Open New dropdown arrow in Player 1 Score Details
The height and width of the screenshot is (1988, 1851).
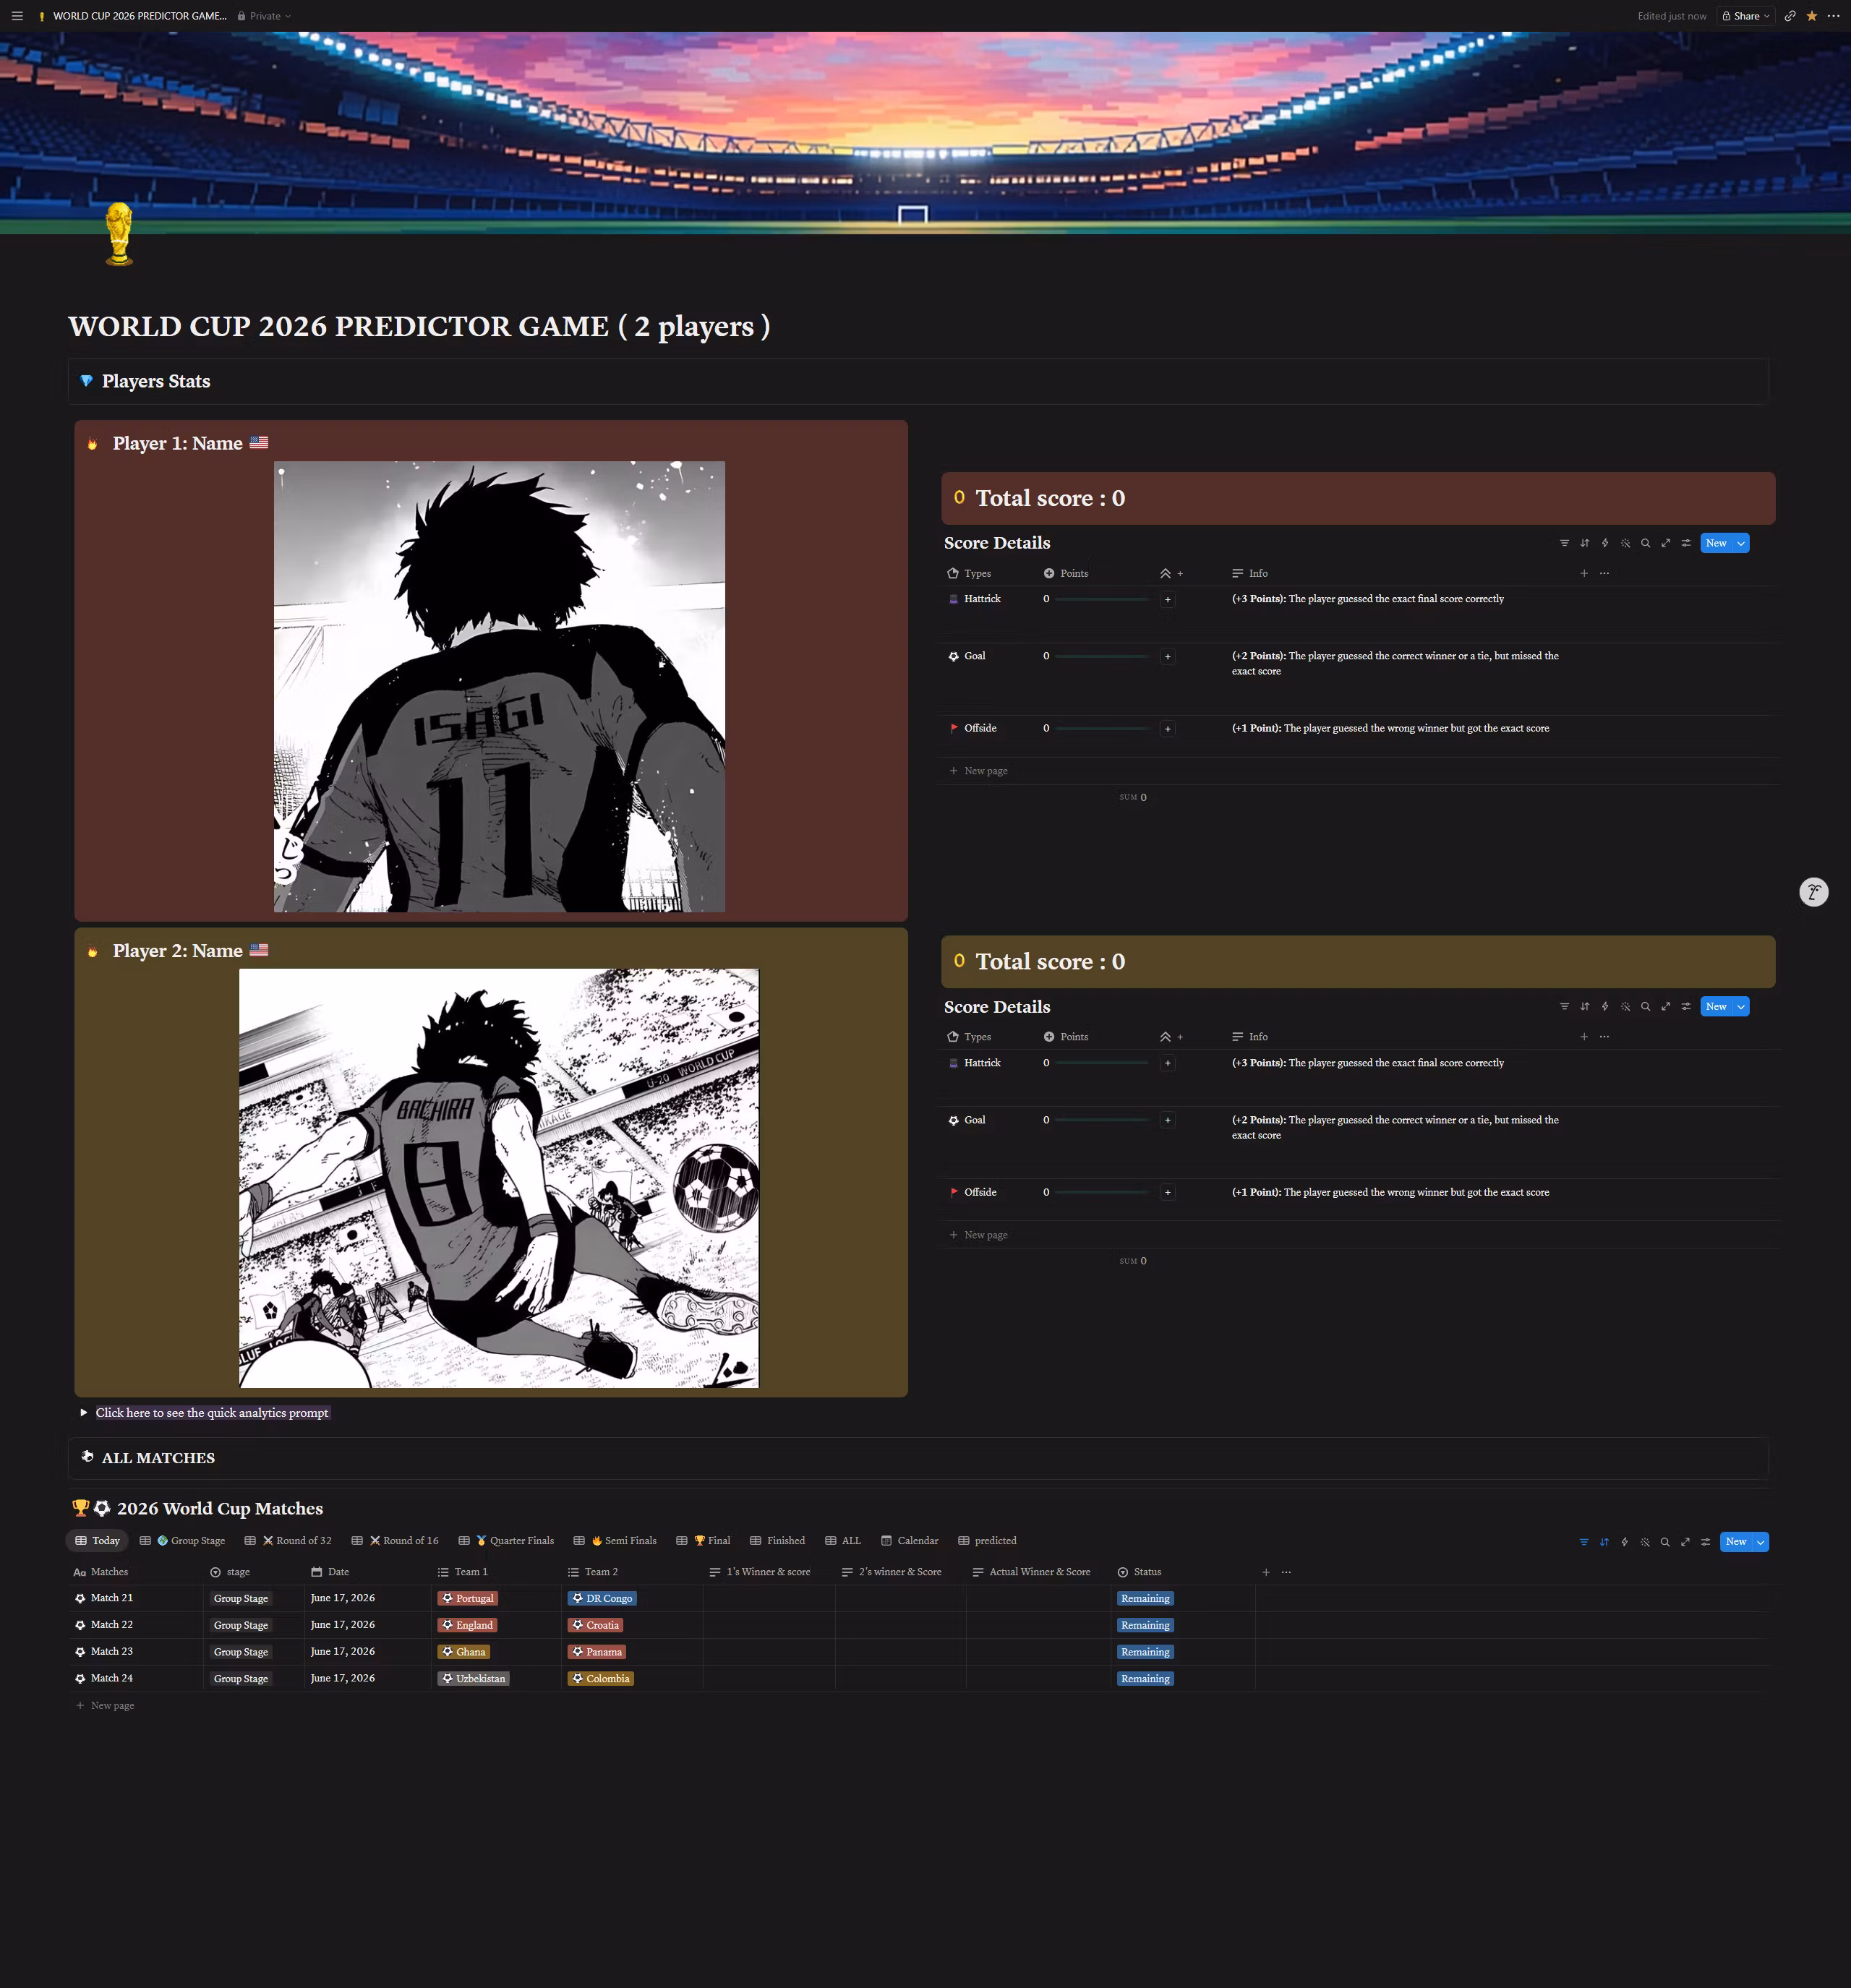pos(1741,543)
